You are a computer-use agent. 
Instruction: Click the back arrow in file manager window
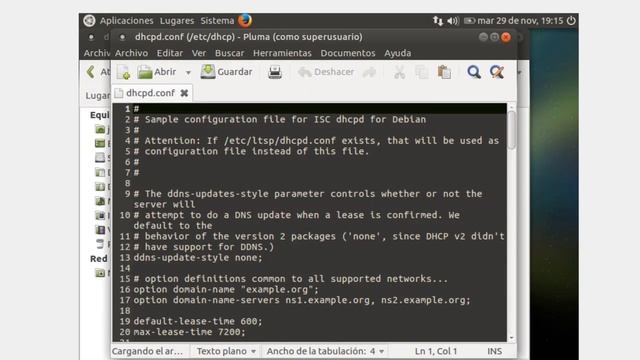click(91, 72)
